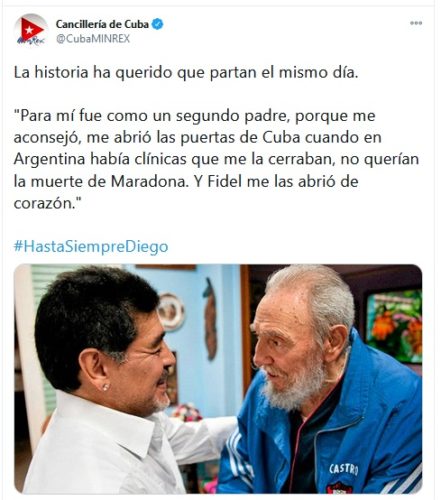Click the bearded man in blue jacket

(x=320, y=383)
